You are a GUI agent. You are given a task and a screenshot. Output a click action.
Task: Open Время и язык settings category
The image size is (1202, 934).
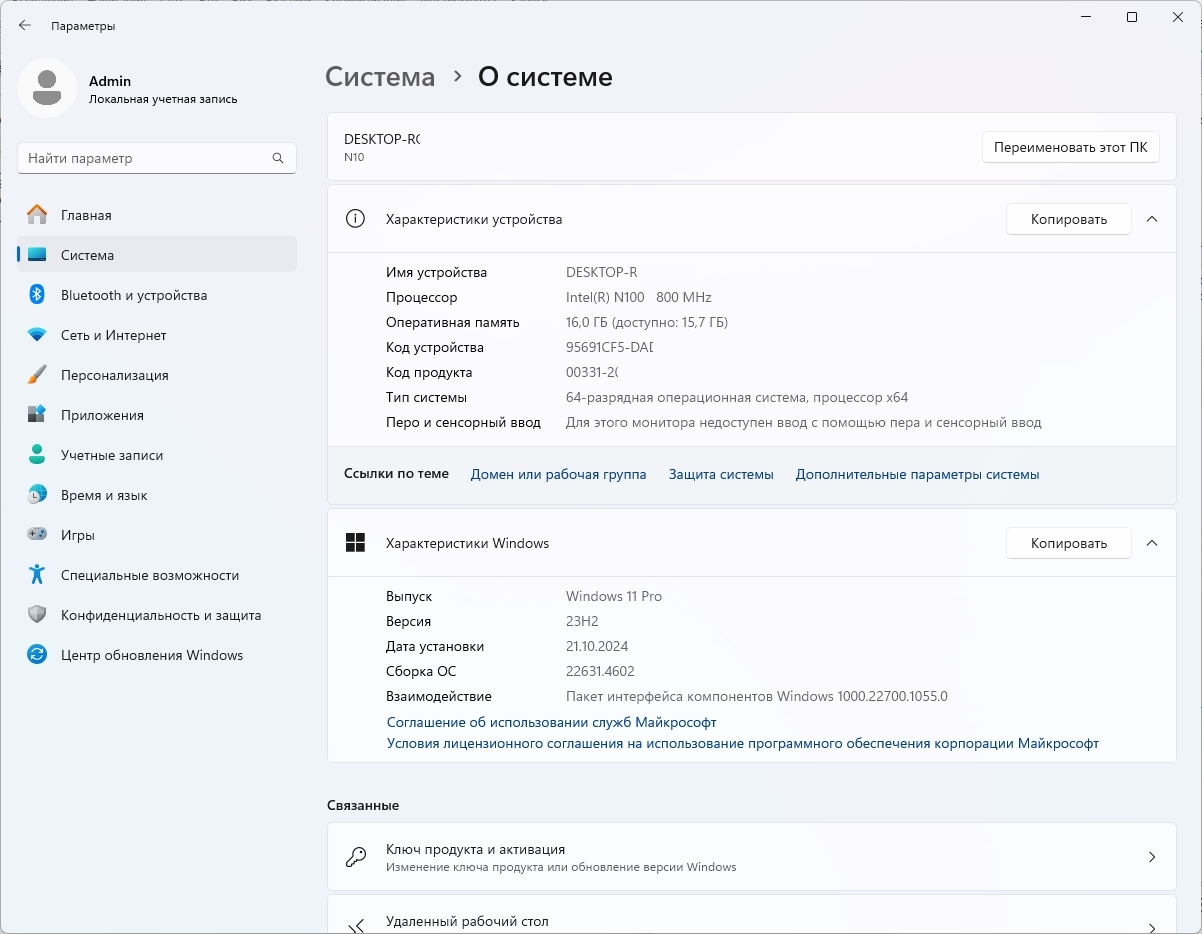tap(104, 495)
